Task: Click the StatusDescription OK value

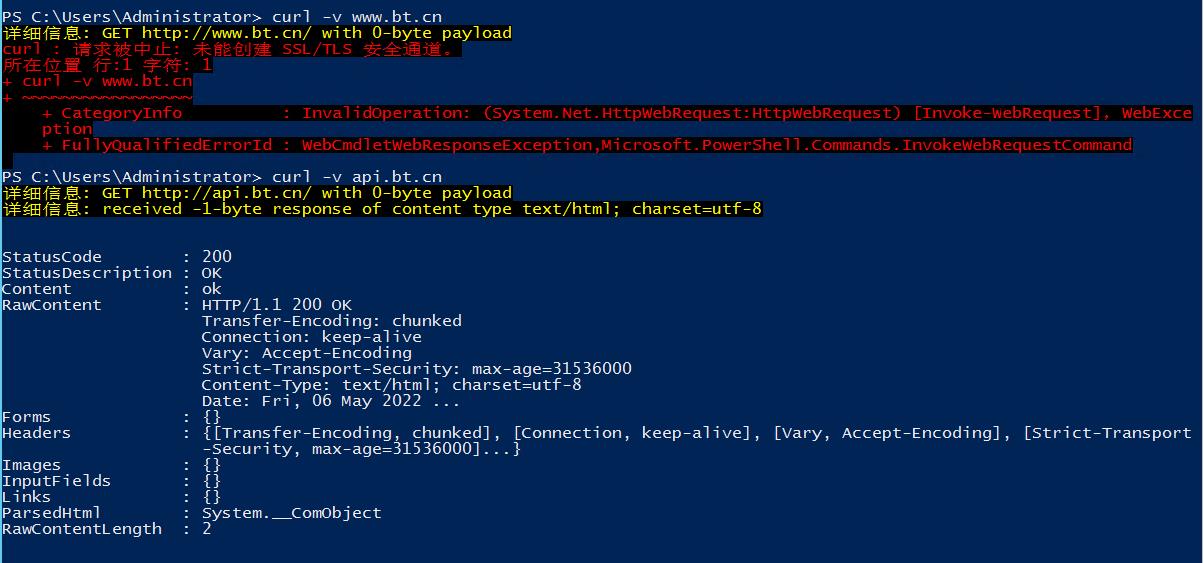Action: point(212,273)
